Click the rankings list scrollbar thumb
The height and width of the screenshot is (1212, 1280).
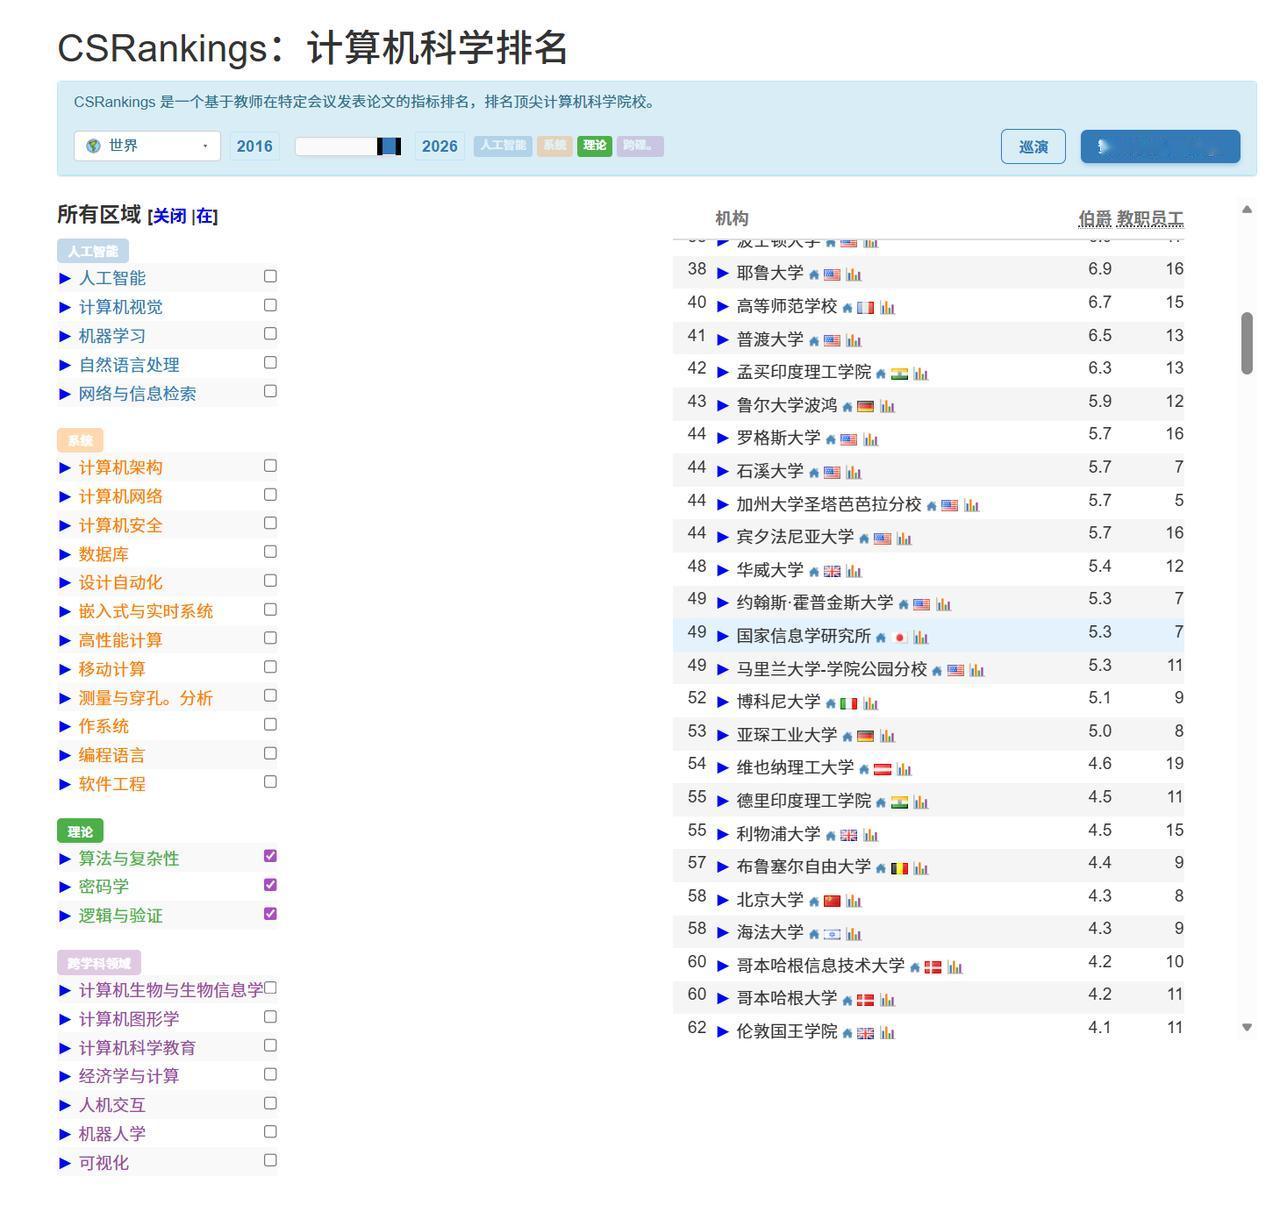click(x=1247, y=343)
